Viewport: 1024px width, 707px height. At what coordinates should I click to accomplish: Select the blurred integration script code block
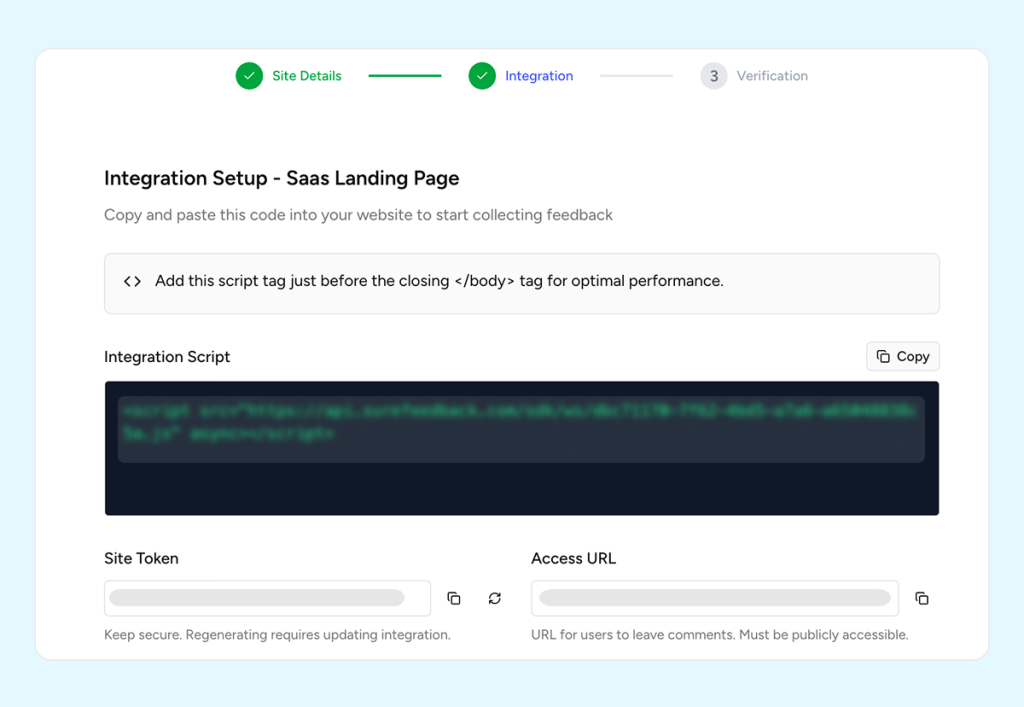point(521,428)
